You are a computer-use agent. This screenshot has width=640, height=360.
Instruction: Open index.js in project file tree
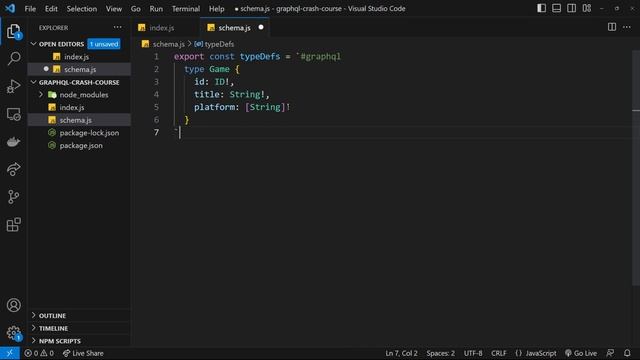point(79,107)
